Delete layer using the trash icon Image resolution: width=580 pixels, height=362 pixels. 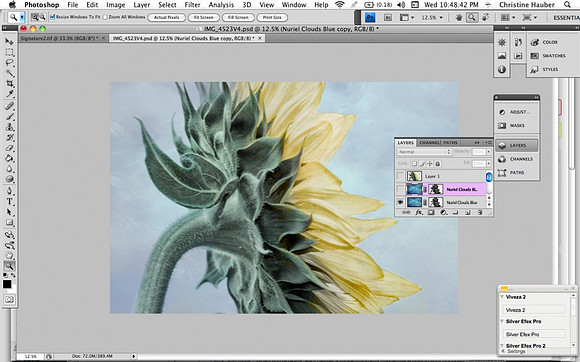480,212
